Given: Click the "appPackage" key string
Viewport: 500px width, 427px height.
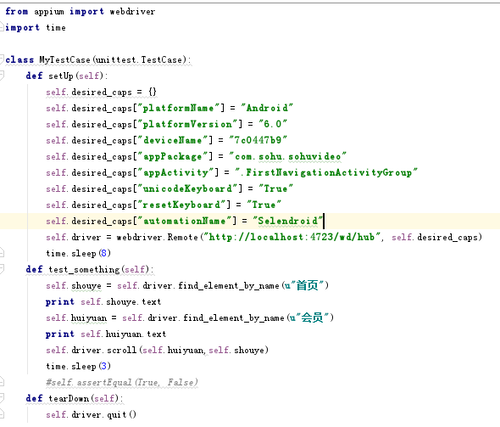Looking at the screenshot, I should [173, 156].
